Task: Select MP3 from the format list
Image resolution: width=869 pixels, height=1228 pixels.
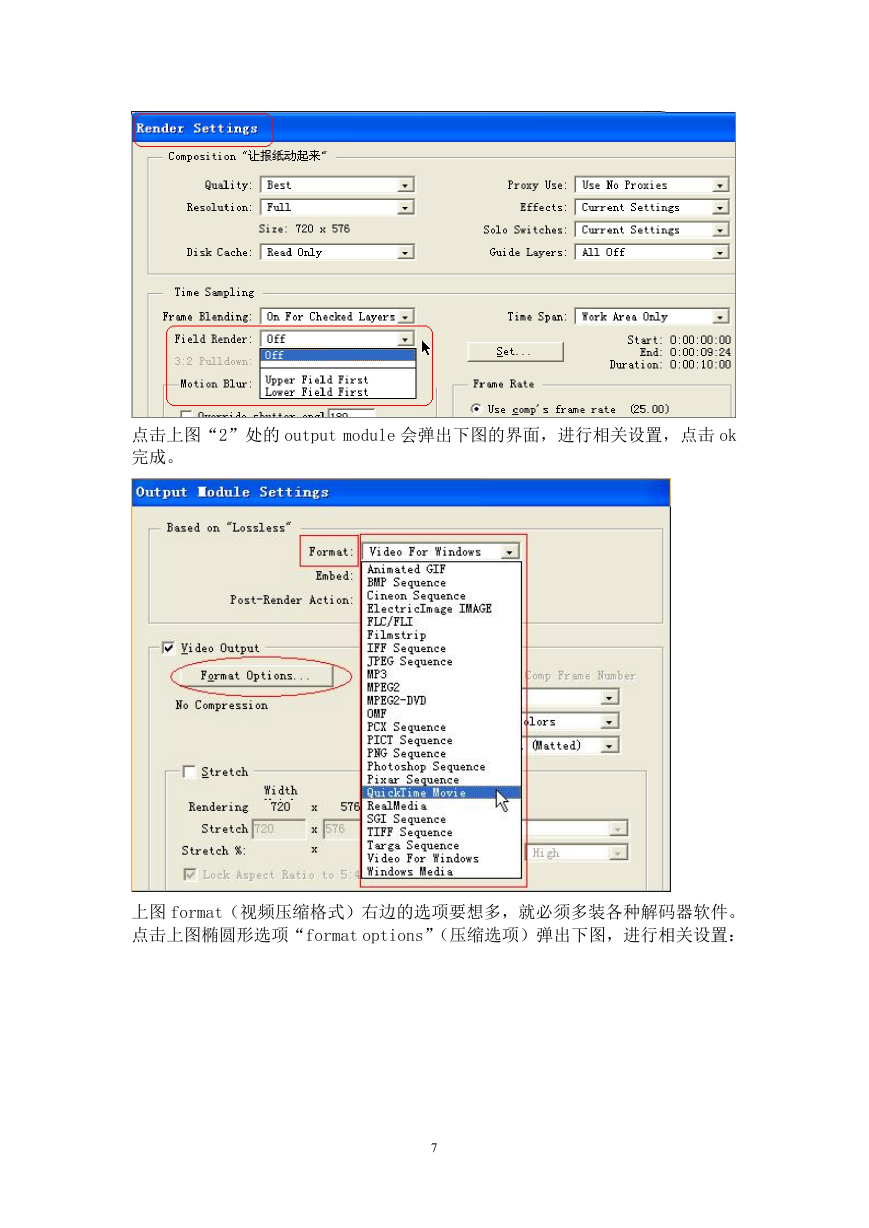Action: tap(441, 674)
